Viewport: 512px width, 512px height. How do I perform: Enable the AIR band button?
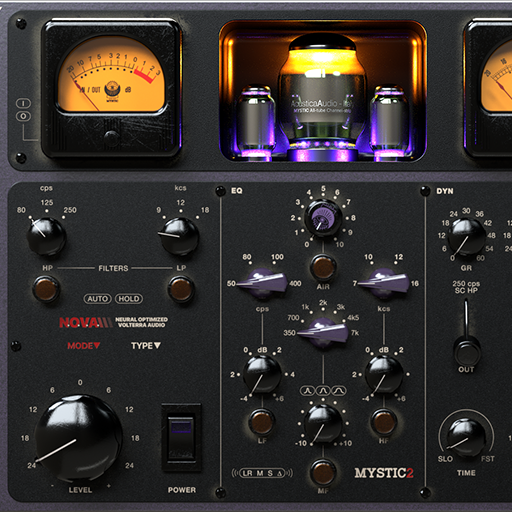click(x=323, y=267)
